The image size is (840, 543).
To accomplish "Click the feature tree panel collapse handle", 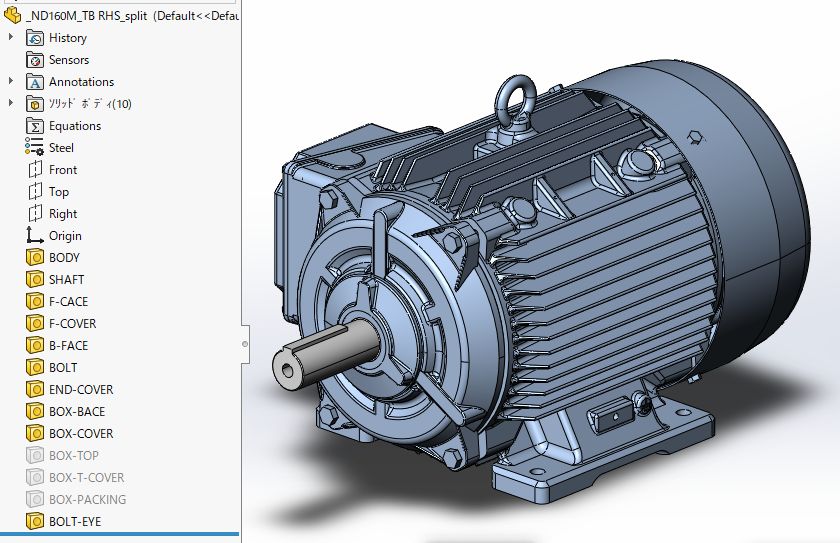I will [245, 344].
